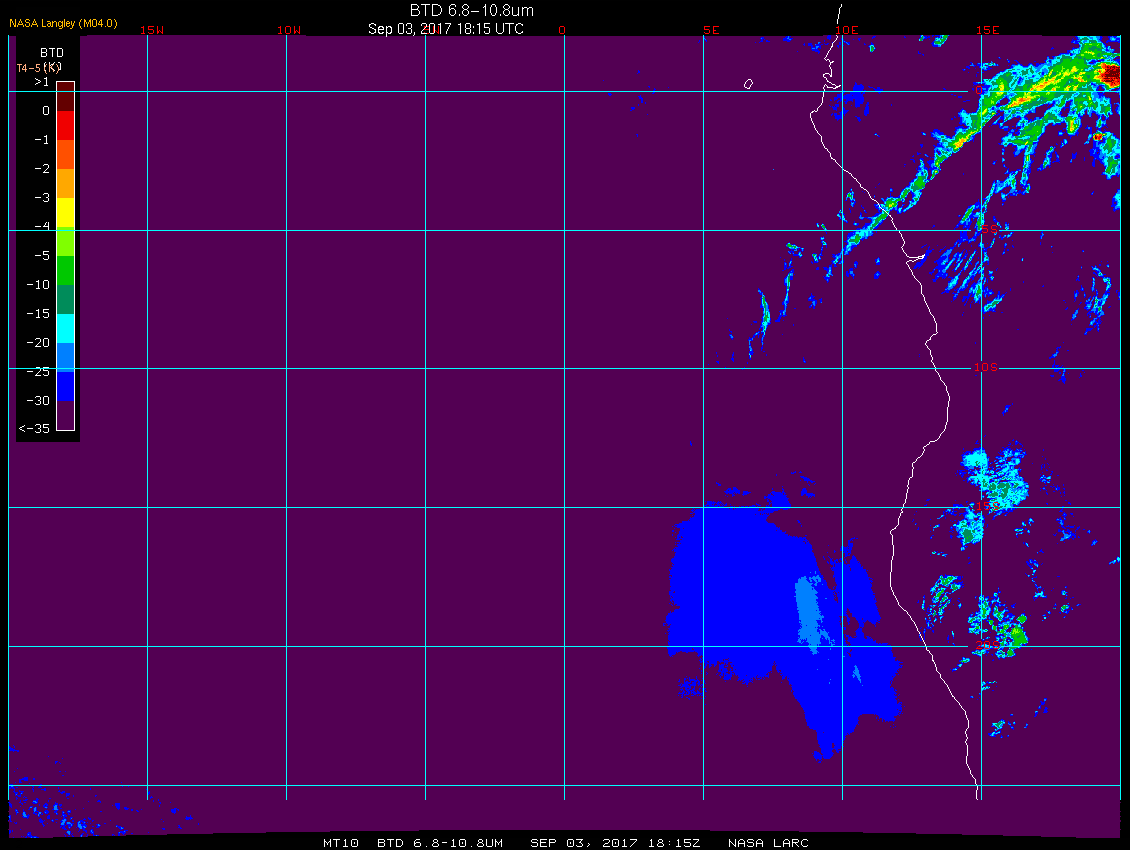Viewport: 1130px width, 850px height.
Task: Click the legend heading 'BTD'
Action: pyautogui.click(x=52, y=53)
